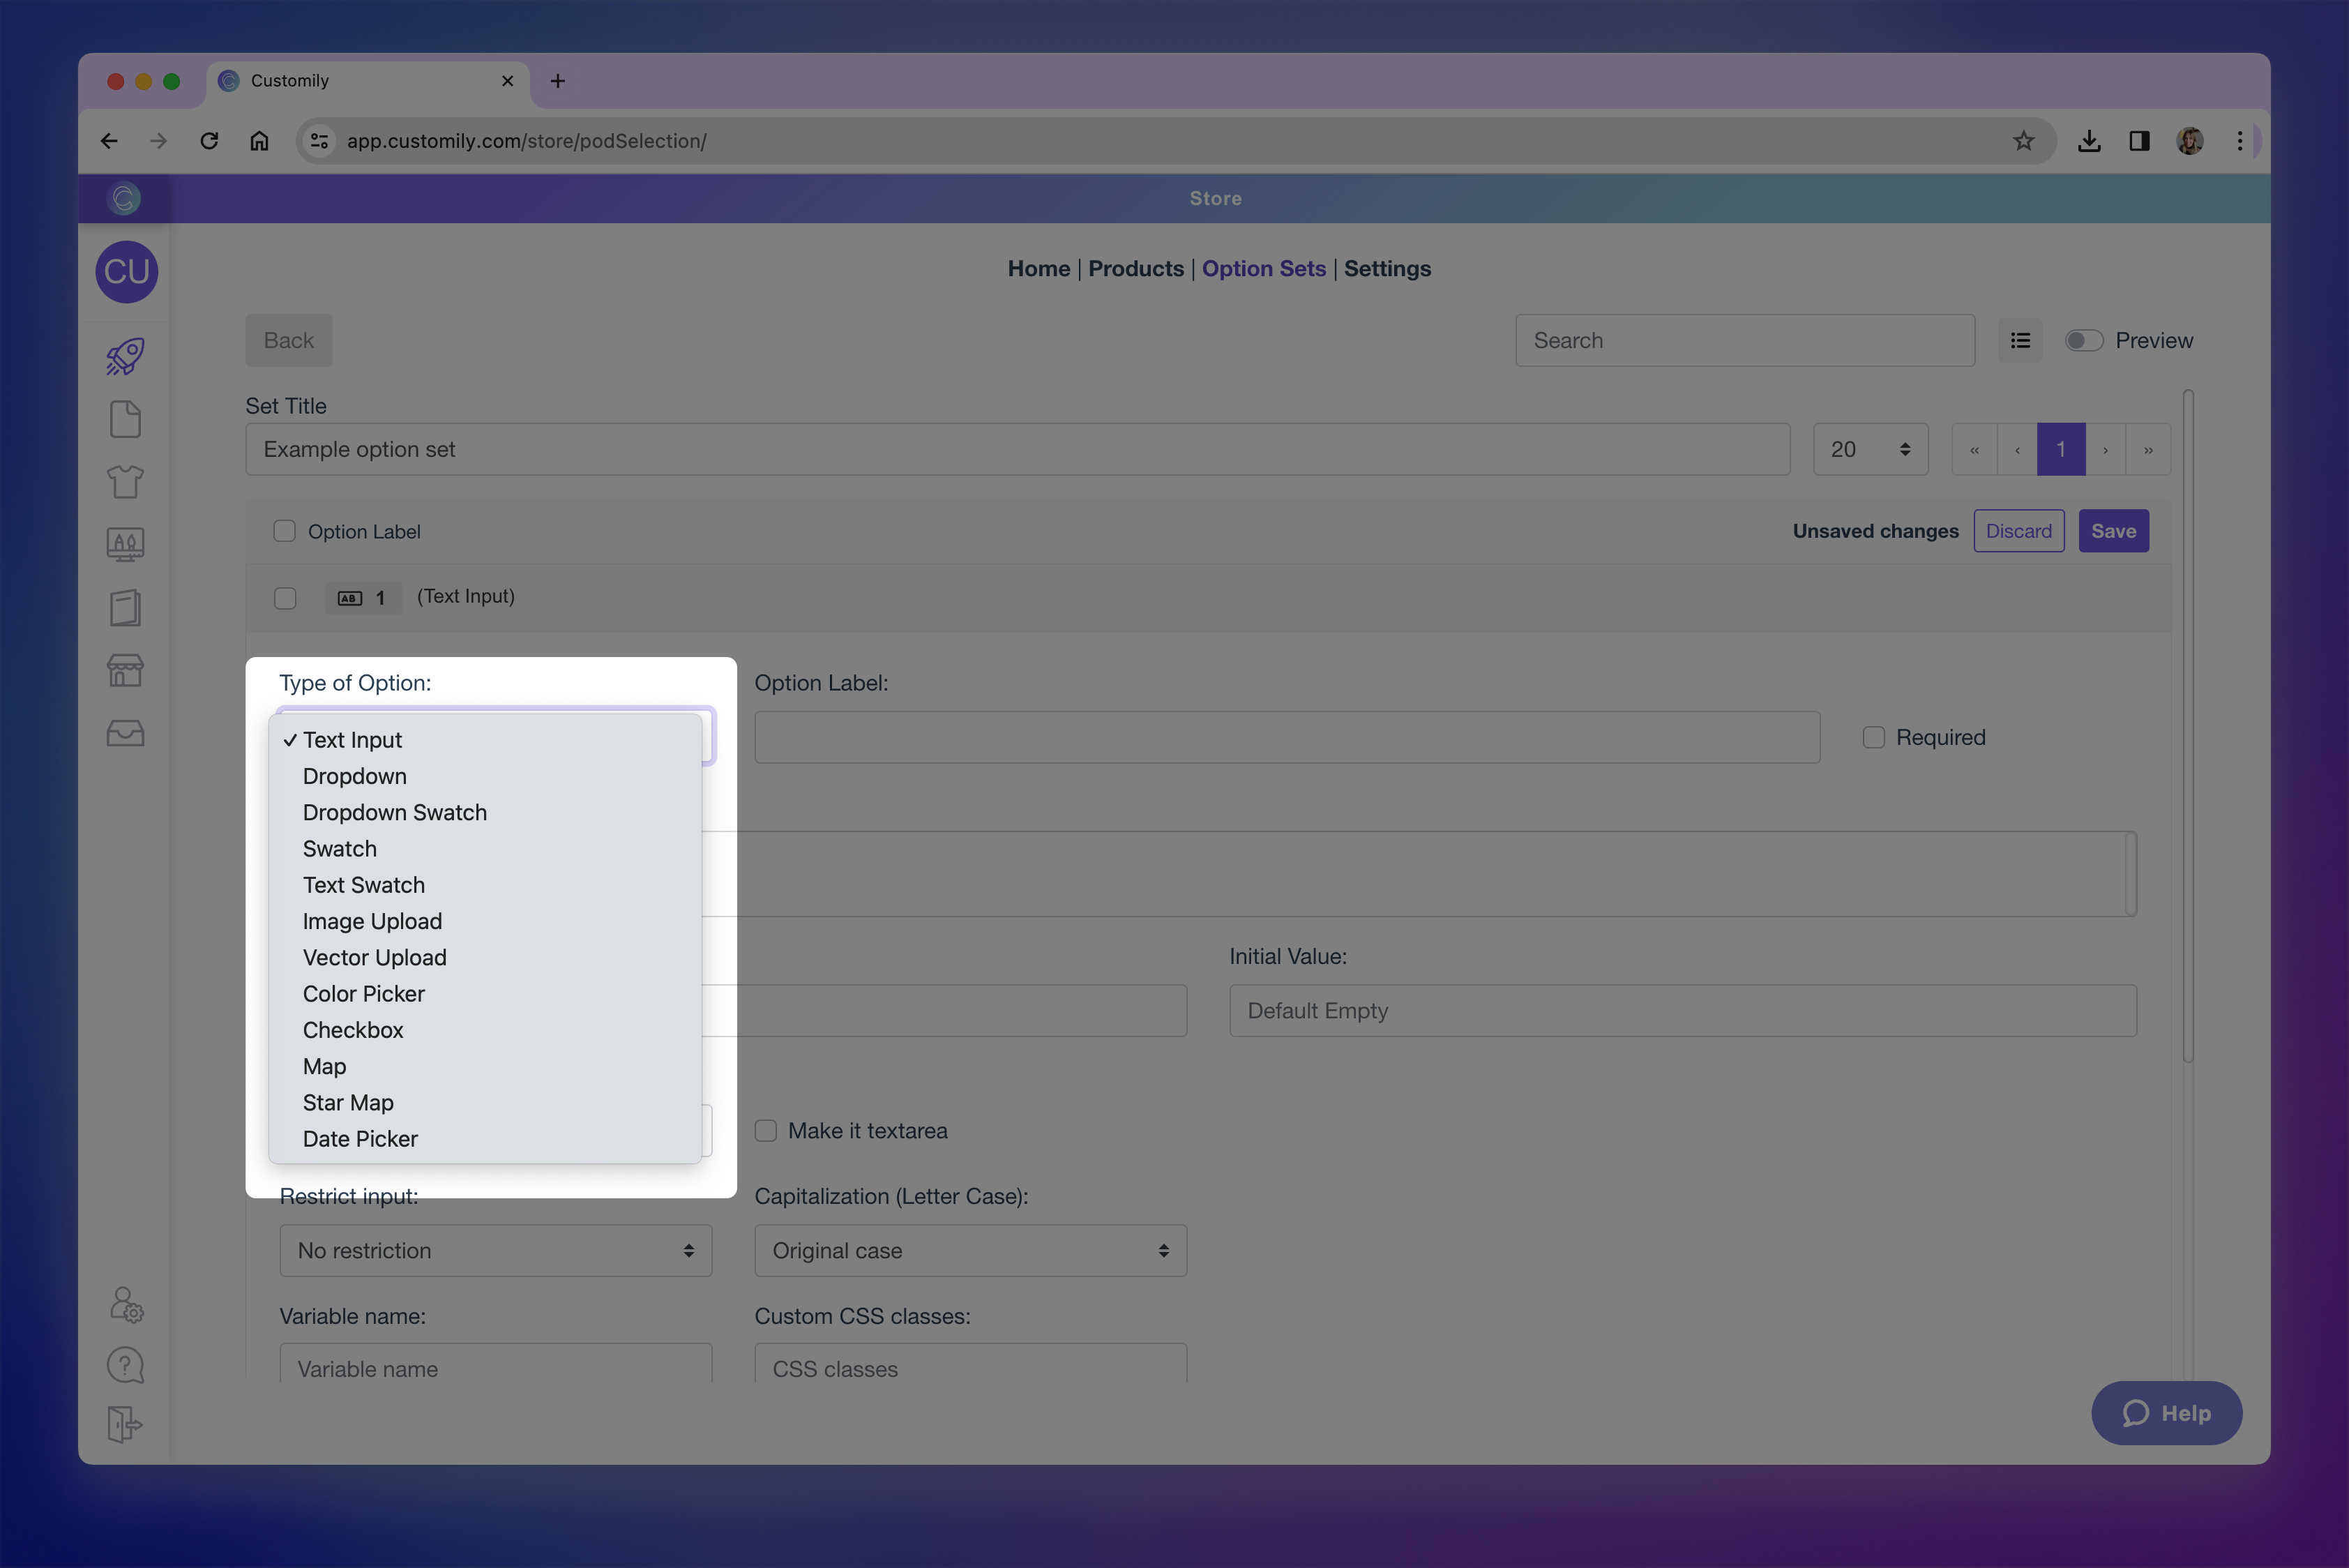The image size is (2349, 1568).
Task: Expand the Capitalization Original case dropdown
Action: click(970, 1251)
